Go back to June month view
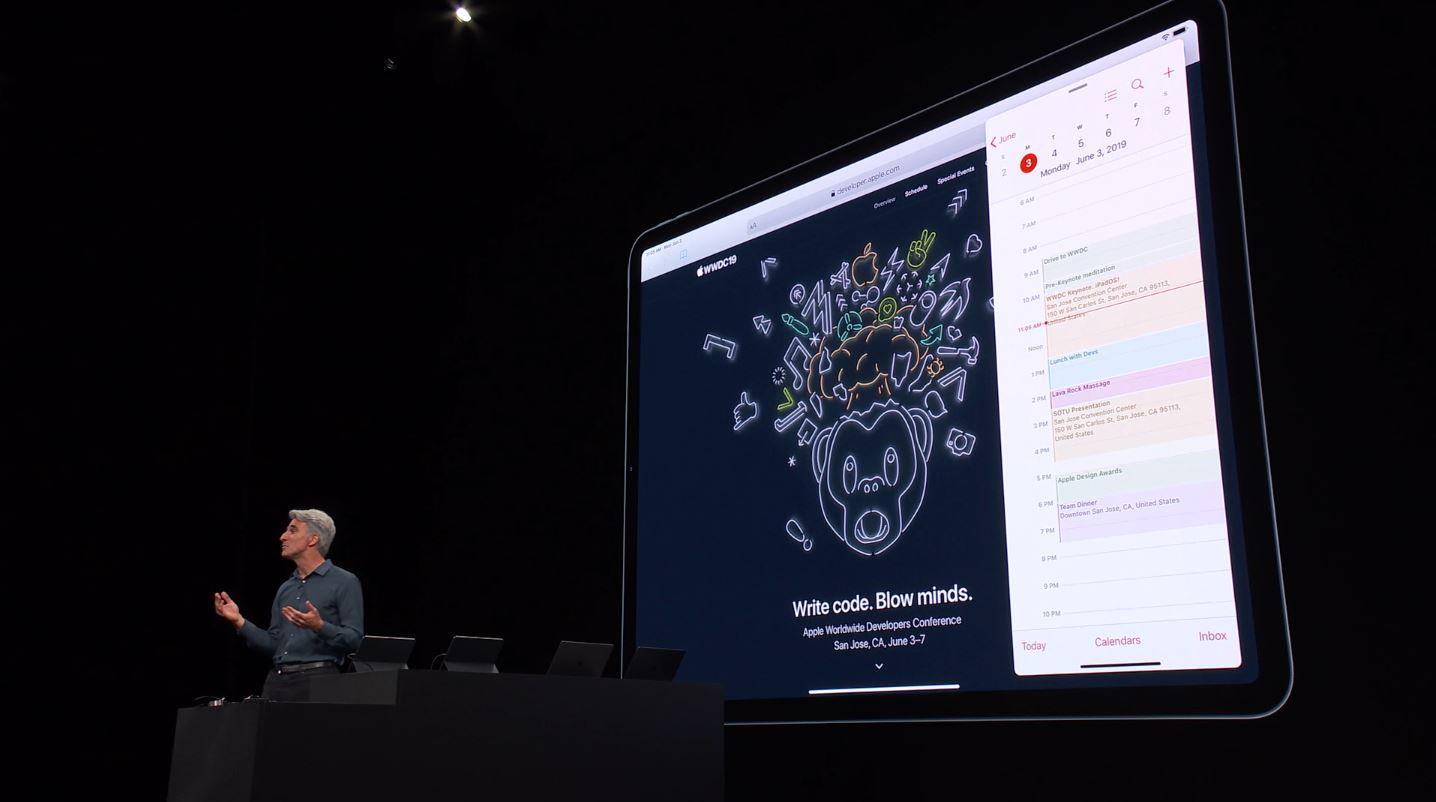 coord(1003,139)
